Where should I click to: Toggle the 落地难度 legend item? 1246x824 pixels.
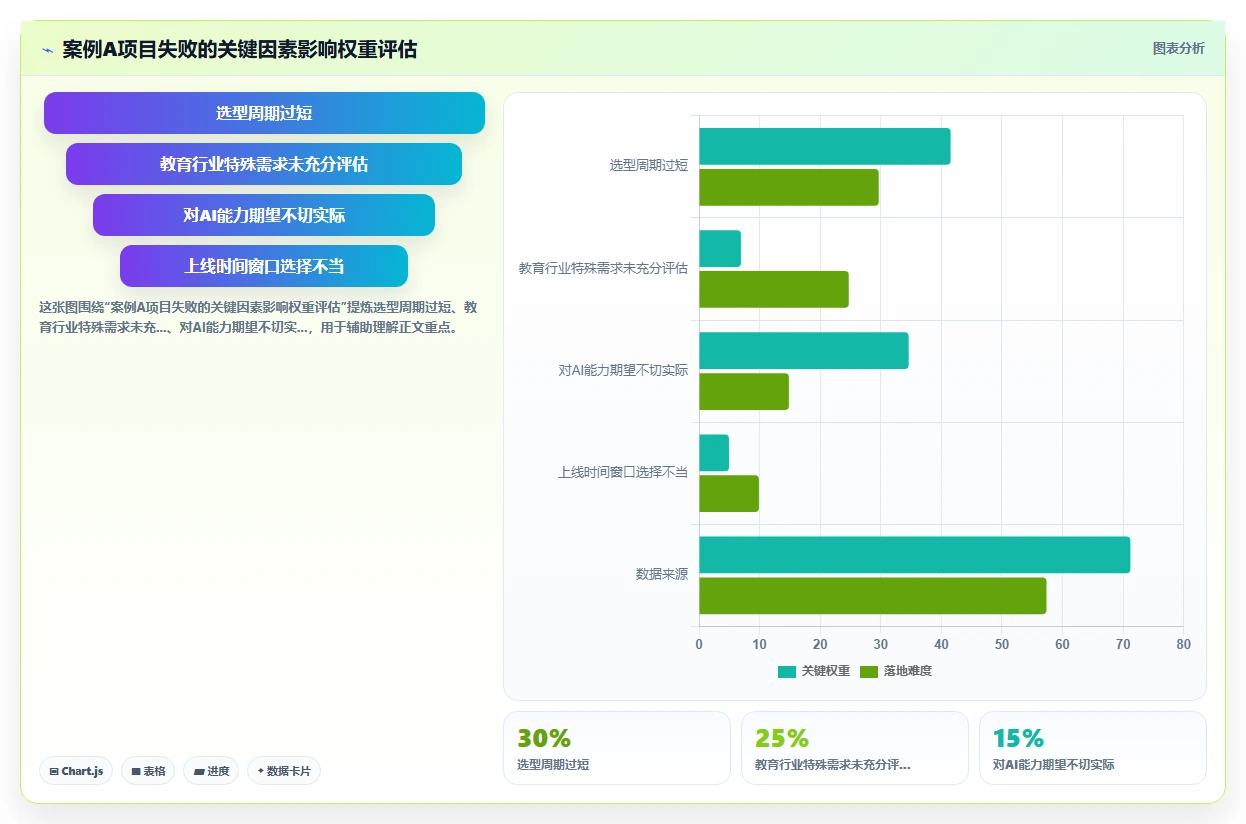[896, 671]
